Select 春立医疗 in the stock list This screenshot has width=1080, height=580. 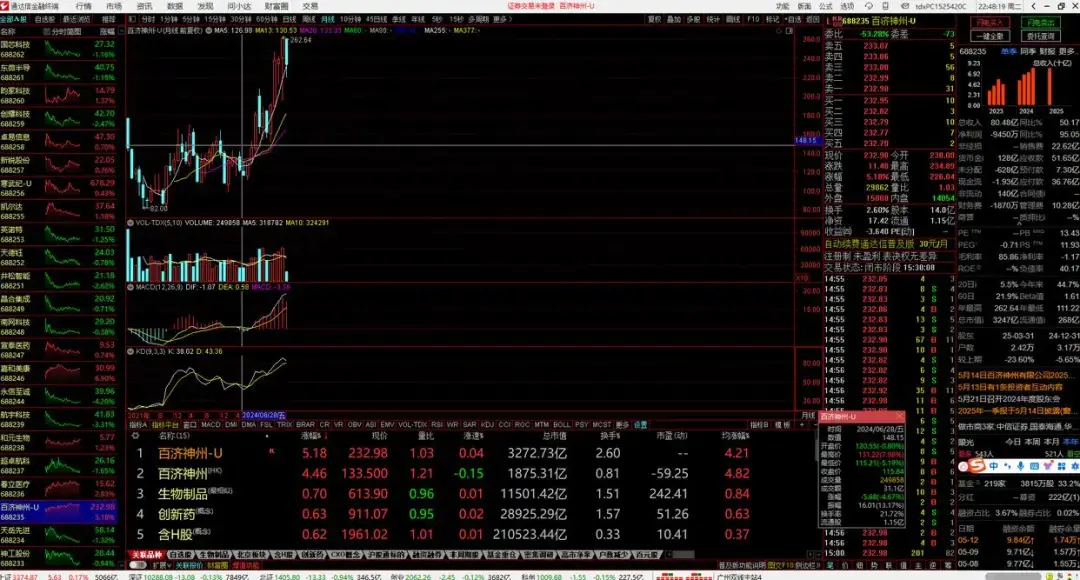click(x=59, y=489)
